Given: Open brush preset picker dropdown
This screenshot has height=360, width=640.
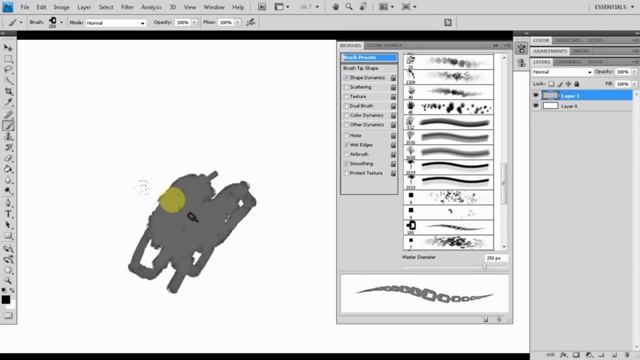Looking at the screenshot, I should pos(61,22).
